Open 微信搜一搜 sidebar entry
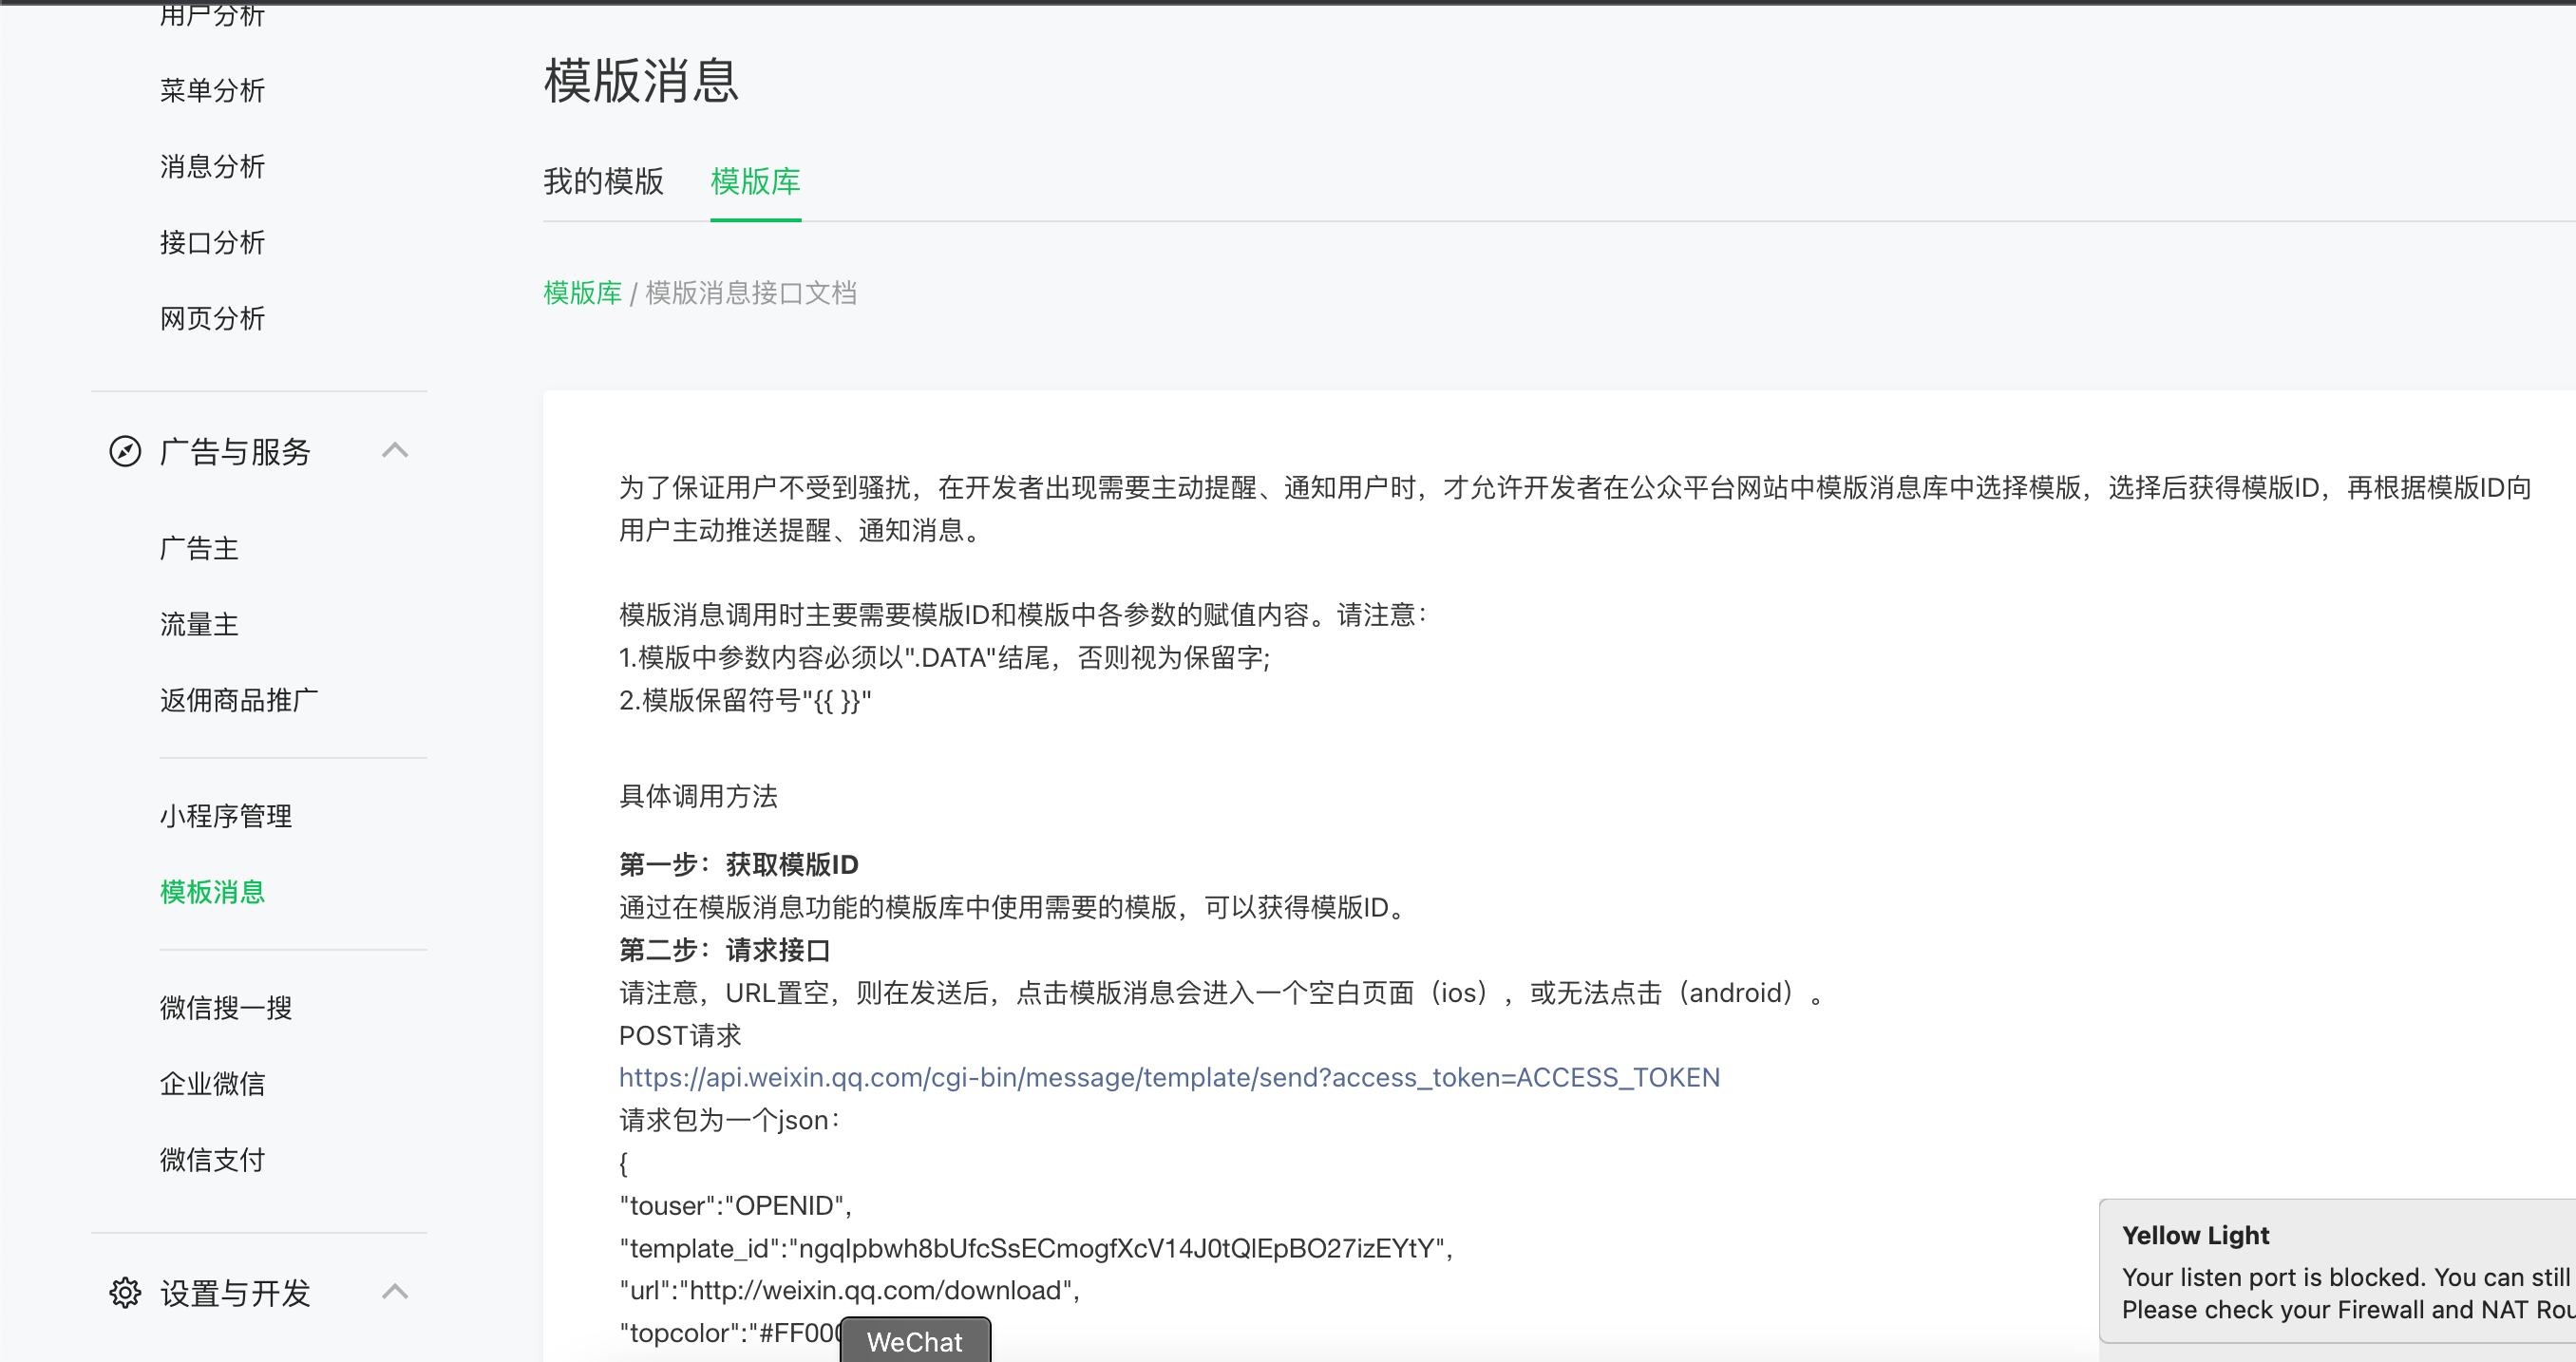The width and height of the screenshot is (2576, 1362). click(x=226, y=1008)
